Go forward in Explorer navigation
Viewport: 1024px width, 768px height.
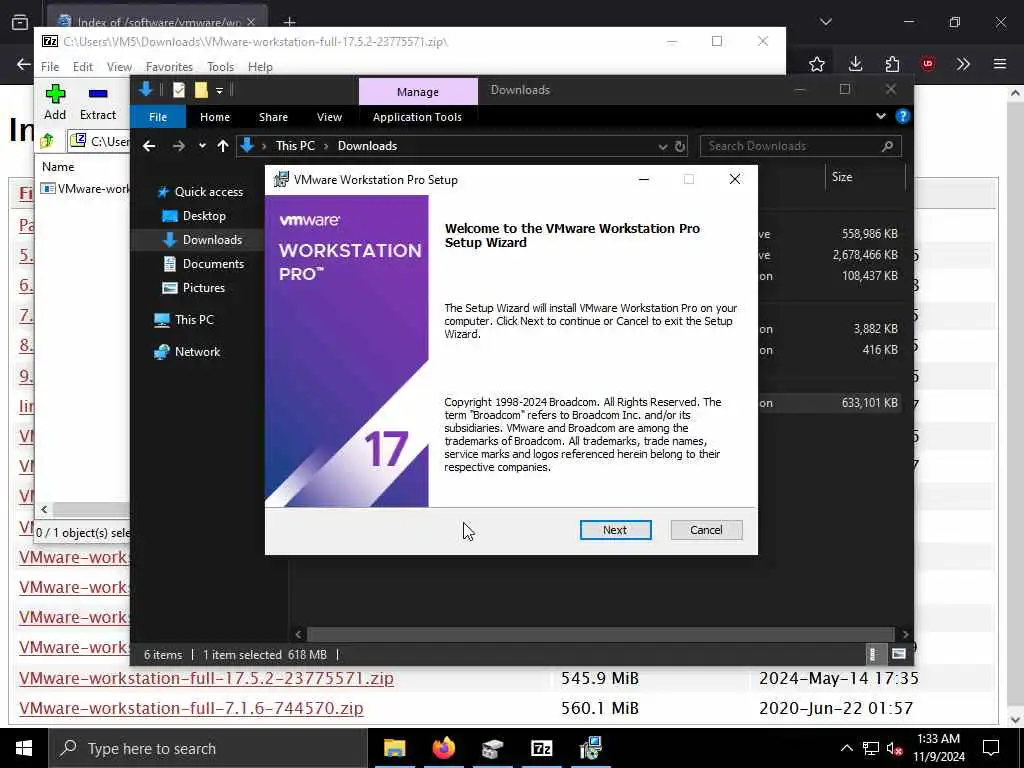178,146
